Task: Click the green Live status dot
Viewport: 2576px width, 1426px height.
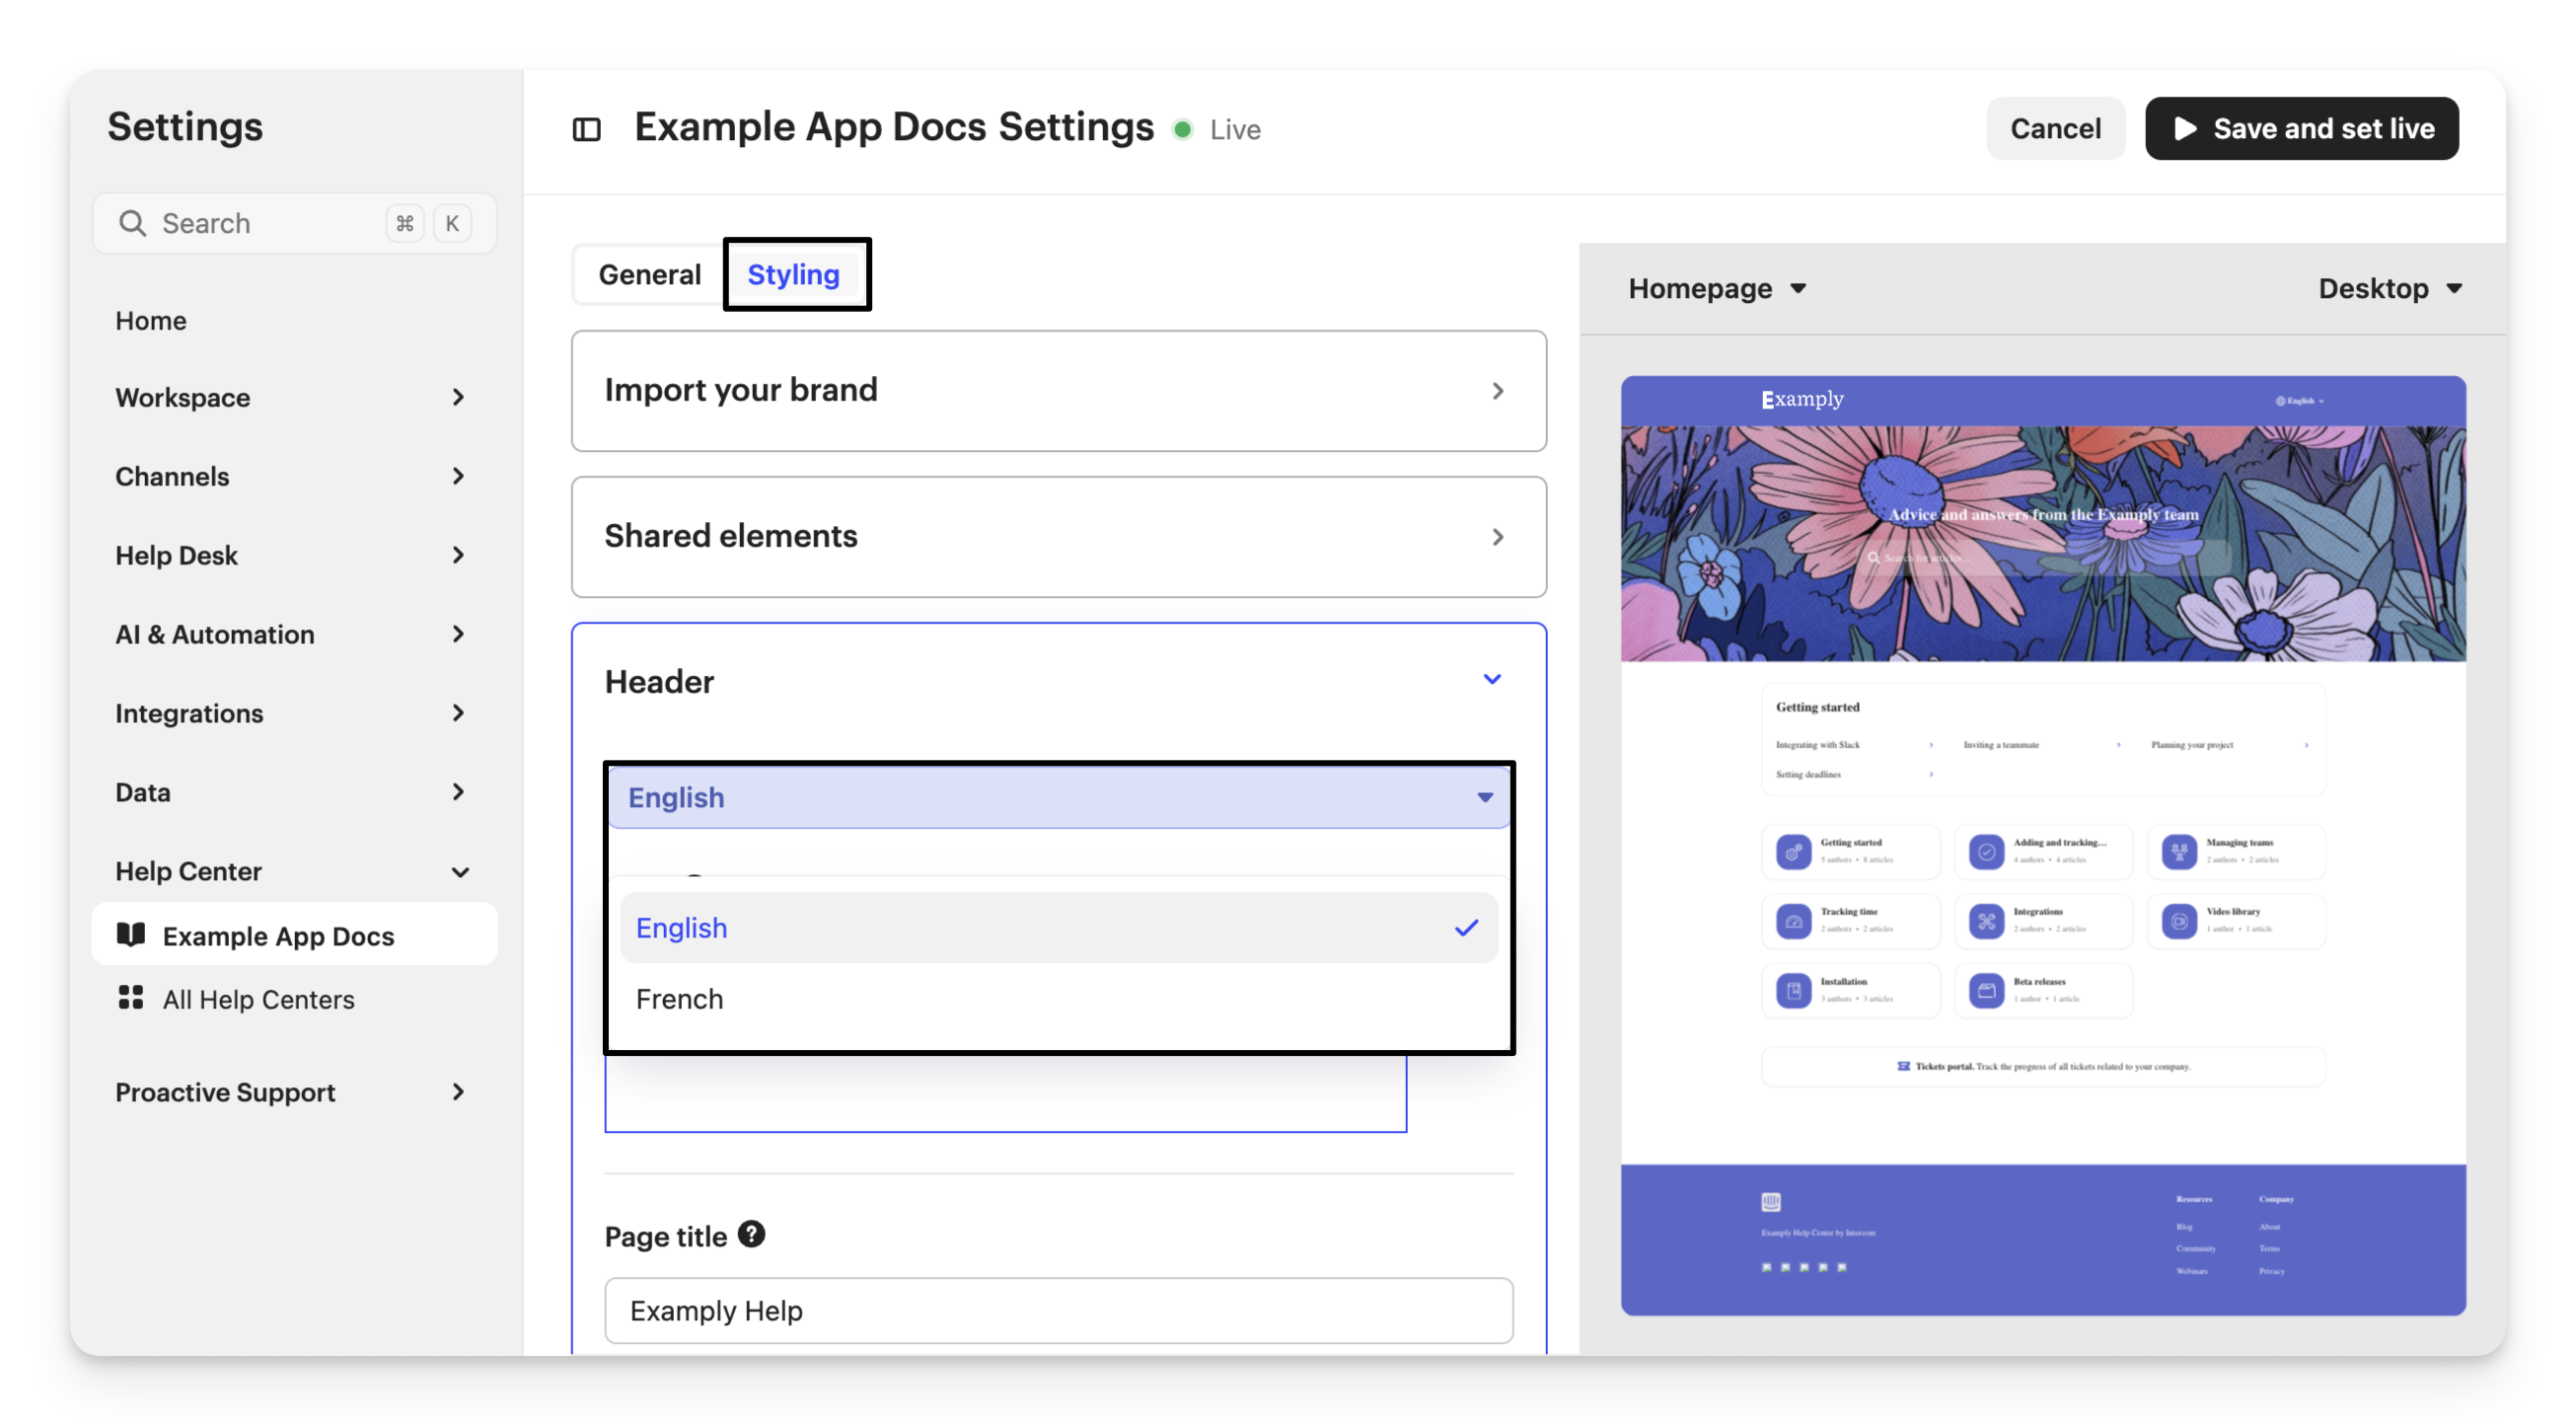Action: [x=1183, y=130]
